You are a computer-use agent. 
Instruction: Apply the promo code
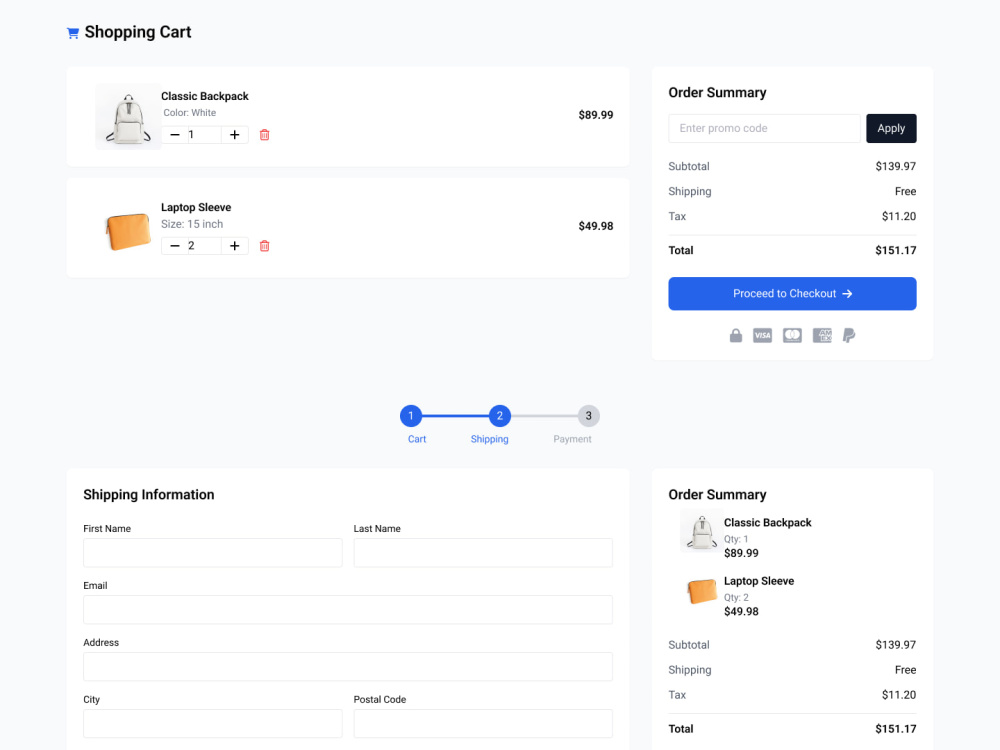pos(891,128)
